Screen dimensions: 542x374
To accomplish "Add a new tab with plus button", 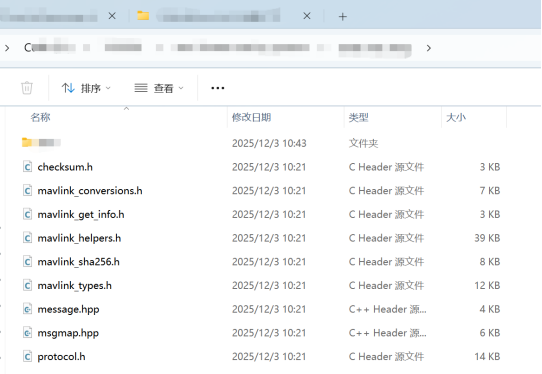I will (343, 16).
